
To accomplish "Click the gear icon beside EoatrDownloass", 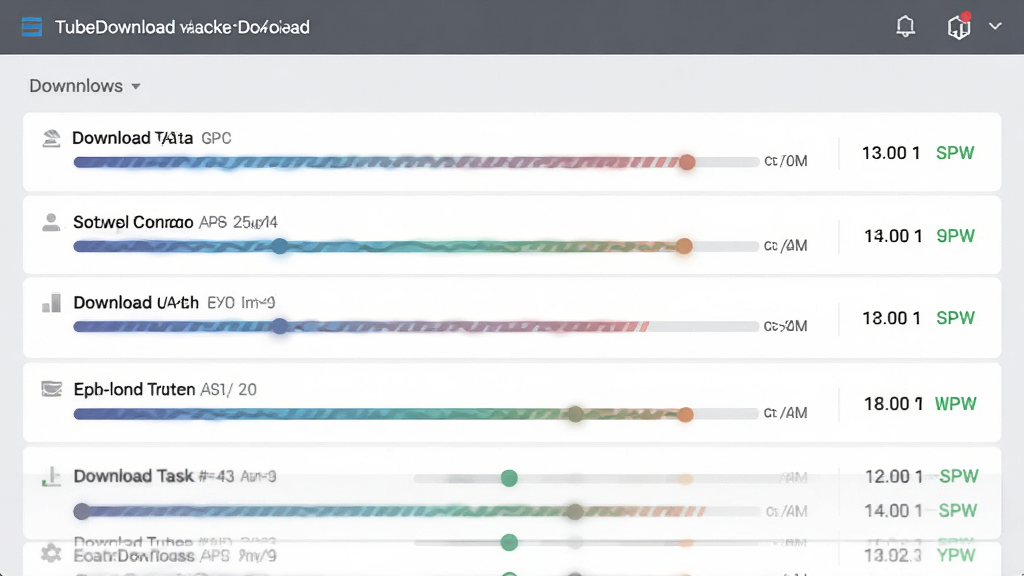I will point(51,554).
